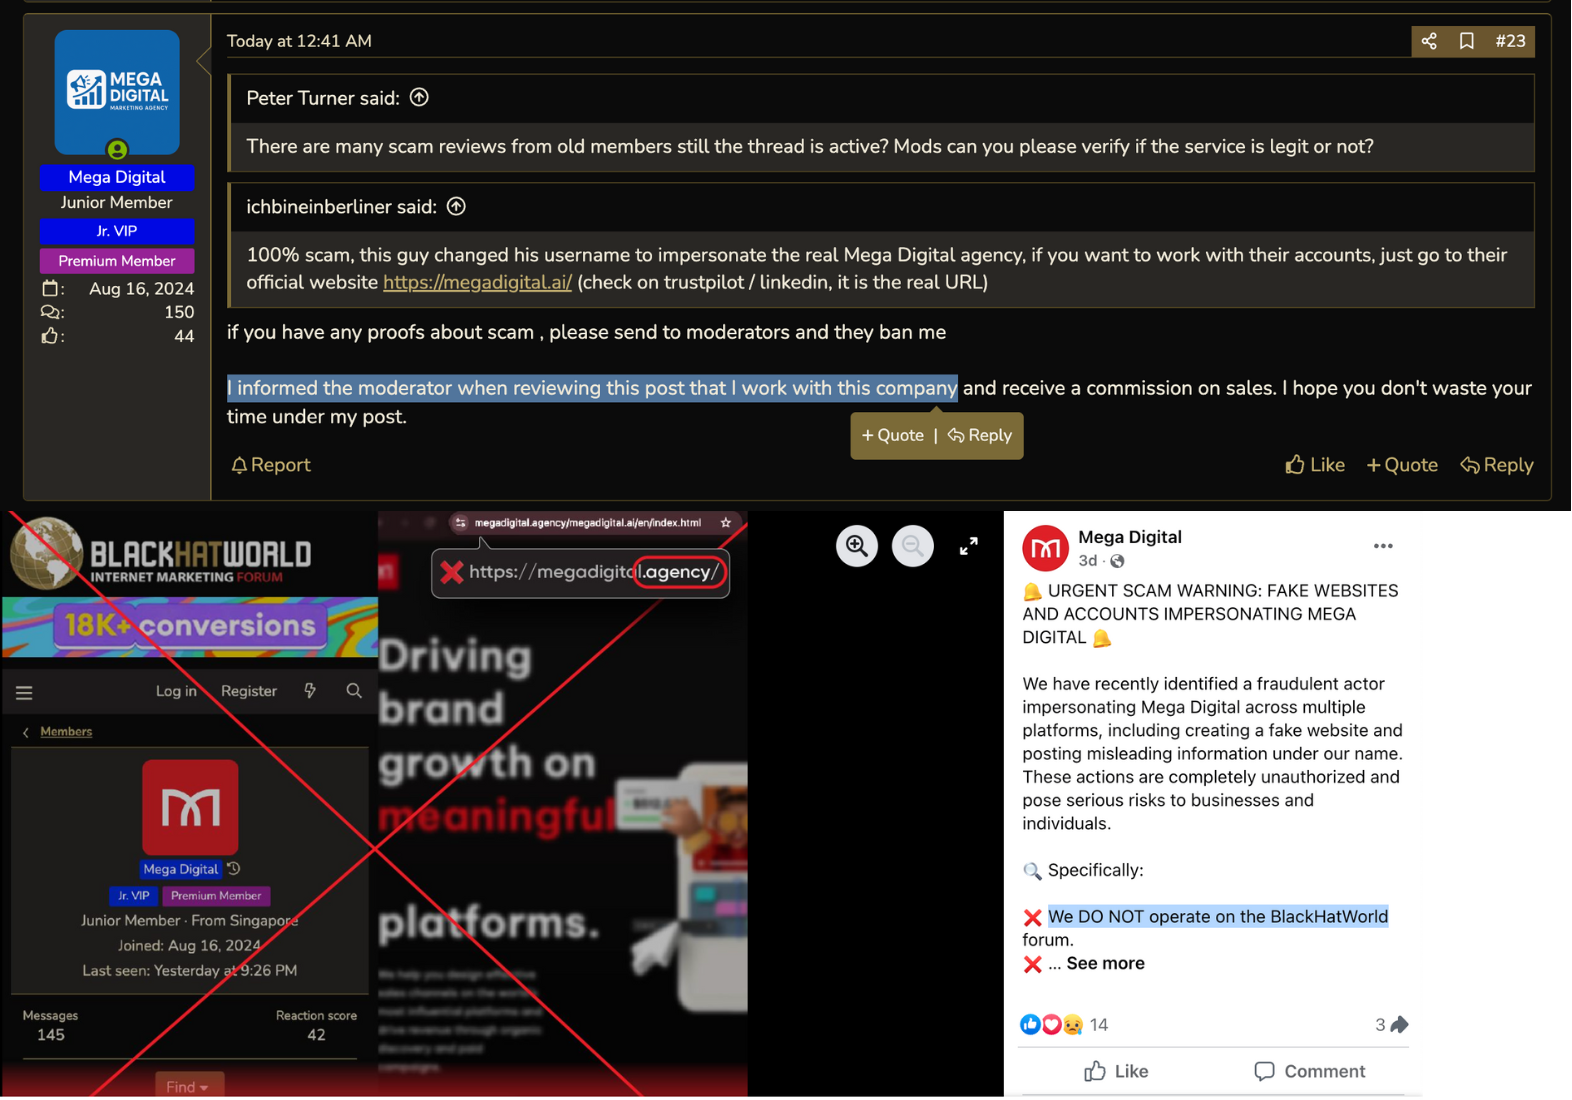View the 14 reactions on the Facebook post

1064,1025
